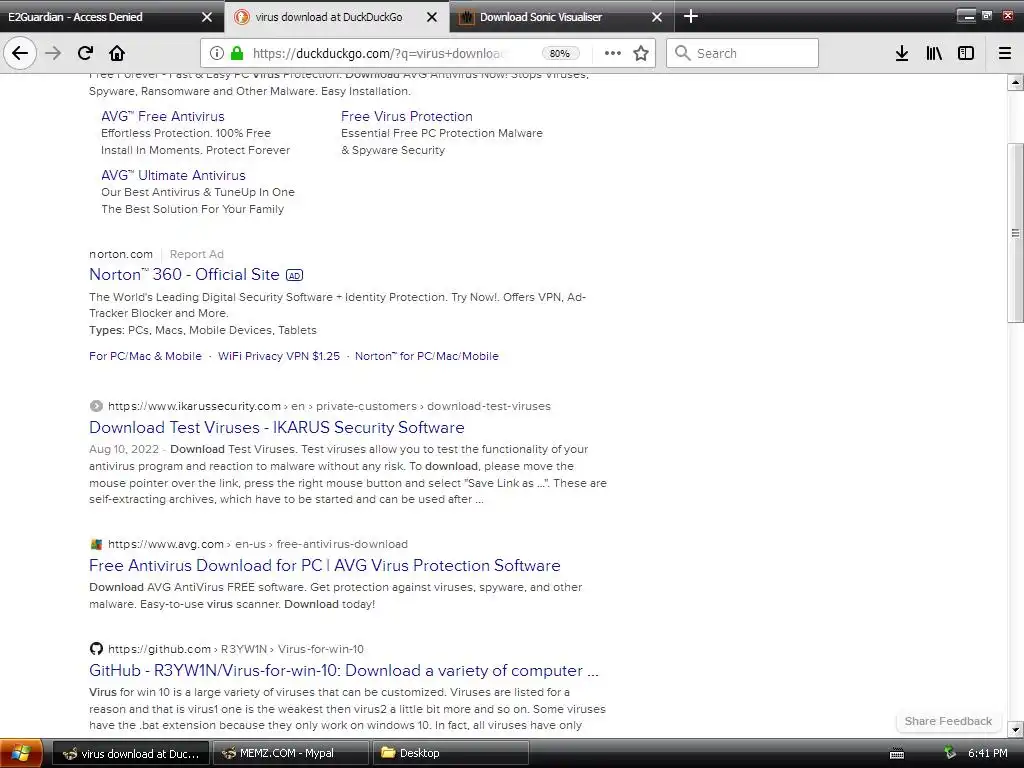Click the green secure connection padlock
Viewport: 1024px width, 768px height.
(x=237, y=53)
